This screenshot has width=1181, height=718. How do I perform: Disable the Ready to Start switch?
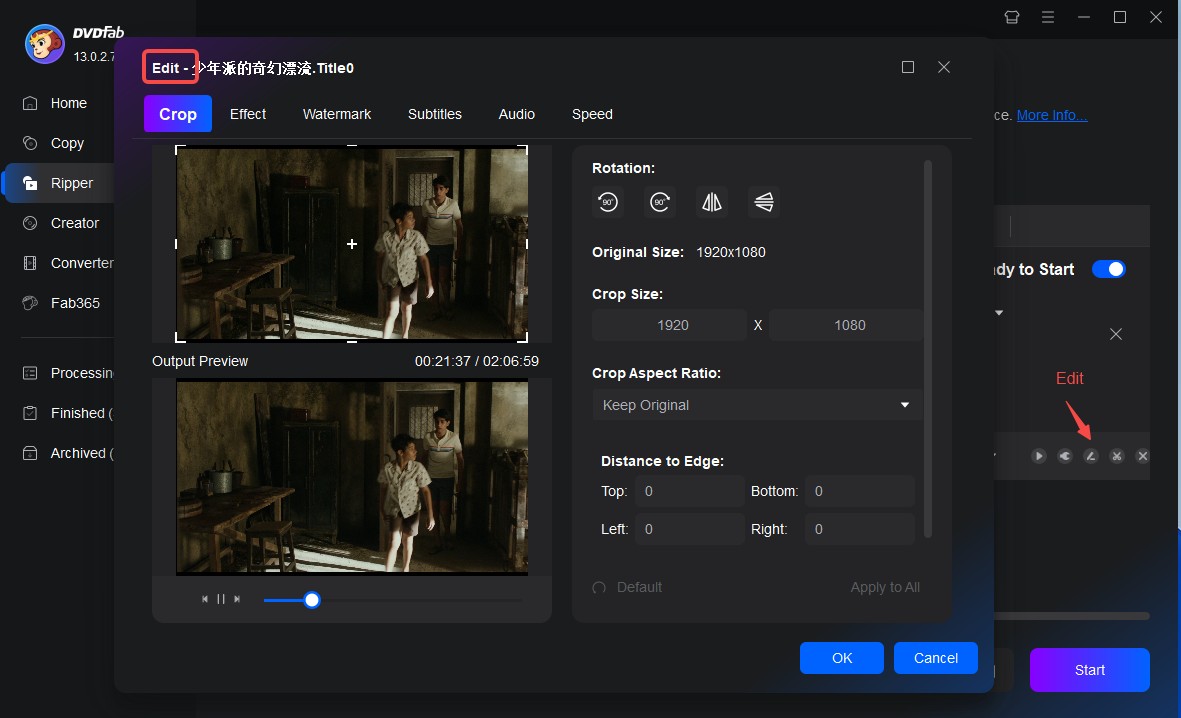[x=1109, y=268]
